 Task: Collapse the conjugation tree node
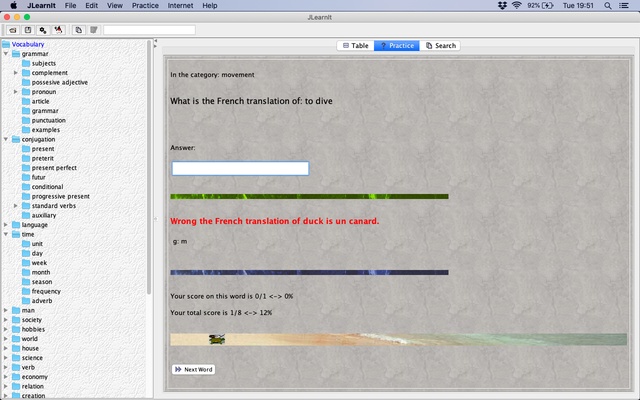pyautogui.click(x=6, y=139)
